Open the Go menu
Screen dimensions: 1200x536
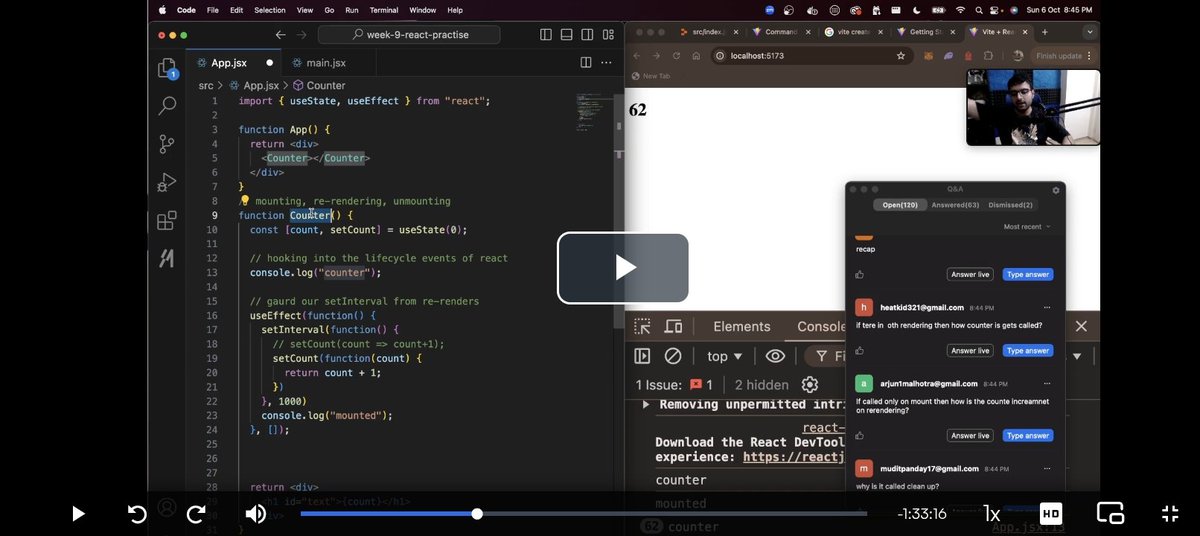(x=329, y=10)
